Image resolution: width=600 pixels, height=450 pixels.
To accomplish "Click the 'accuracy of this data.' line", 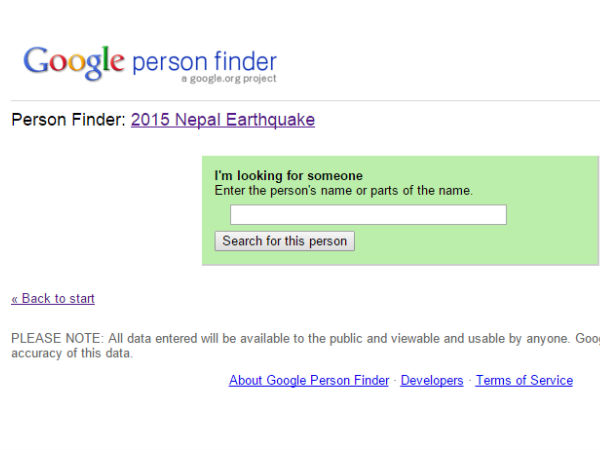I will coord(72,353).
